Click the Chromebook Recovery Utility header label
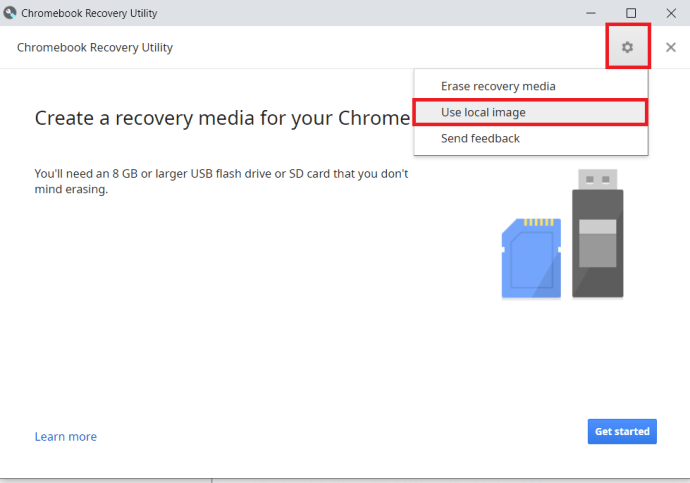The image size is (690, 483). coord(95,48)
